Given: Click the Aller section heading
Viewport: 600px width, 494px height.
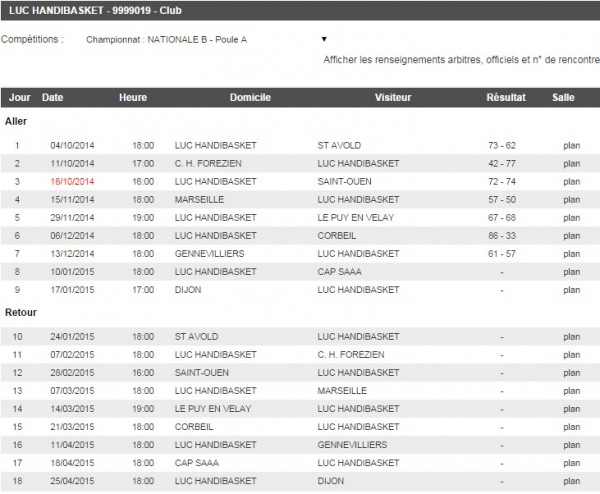Looking at the screenshot, I should click(16, 121).
